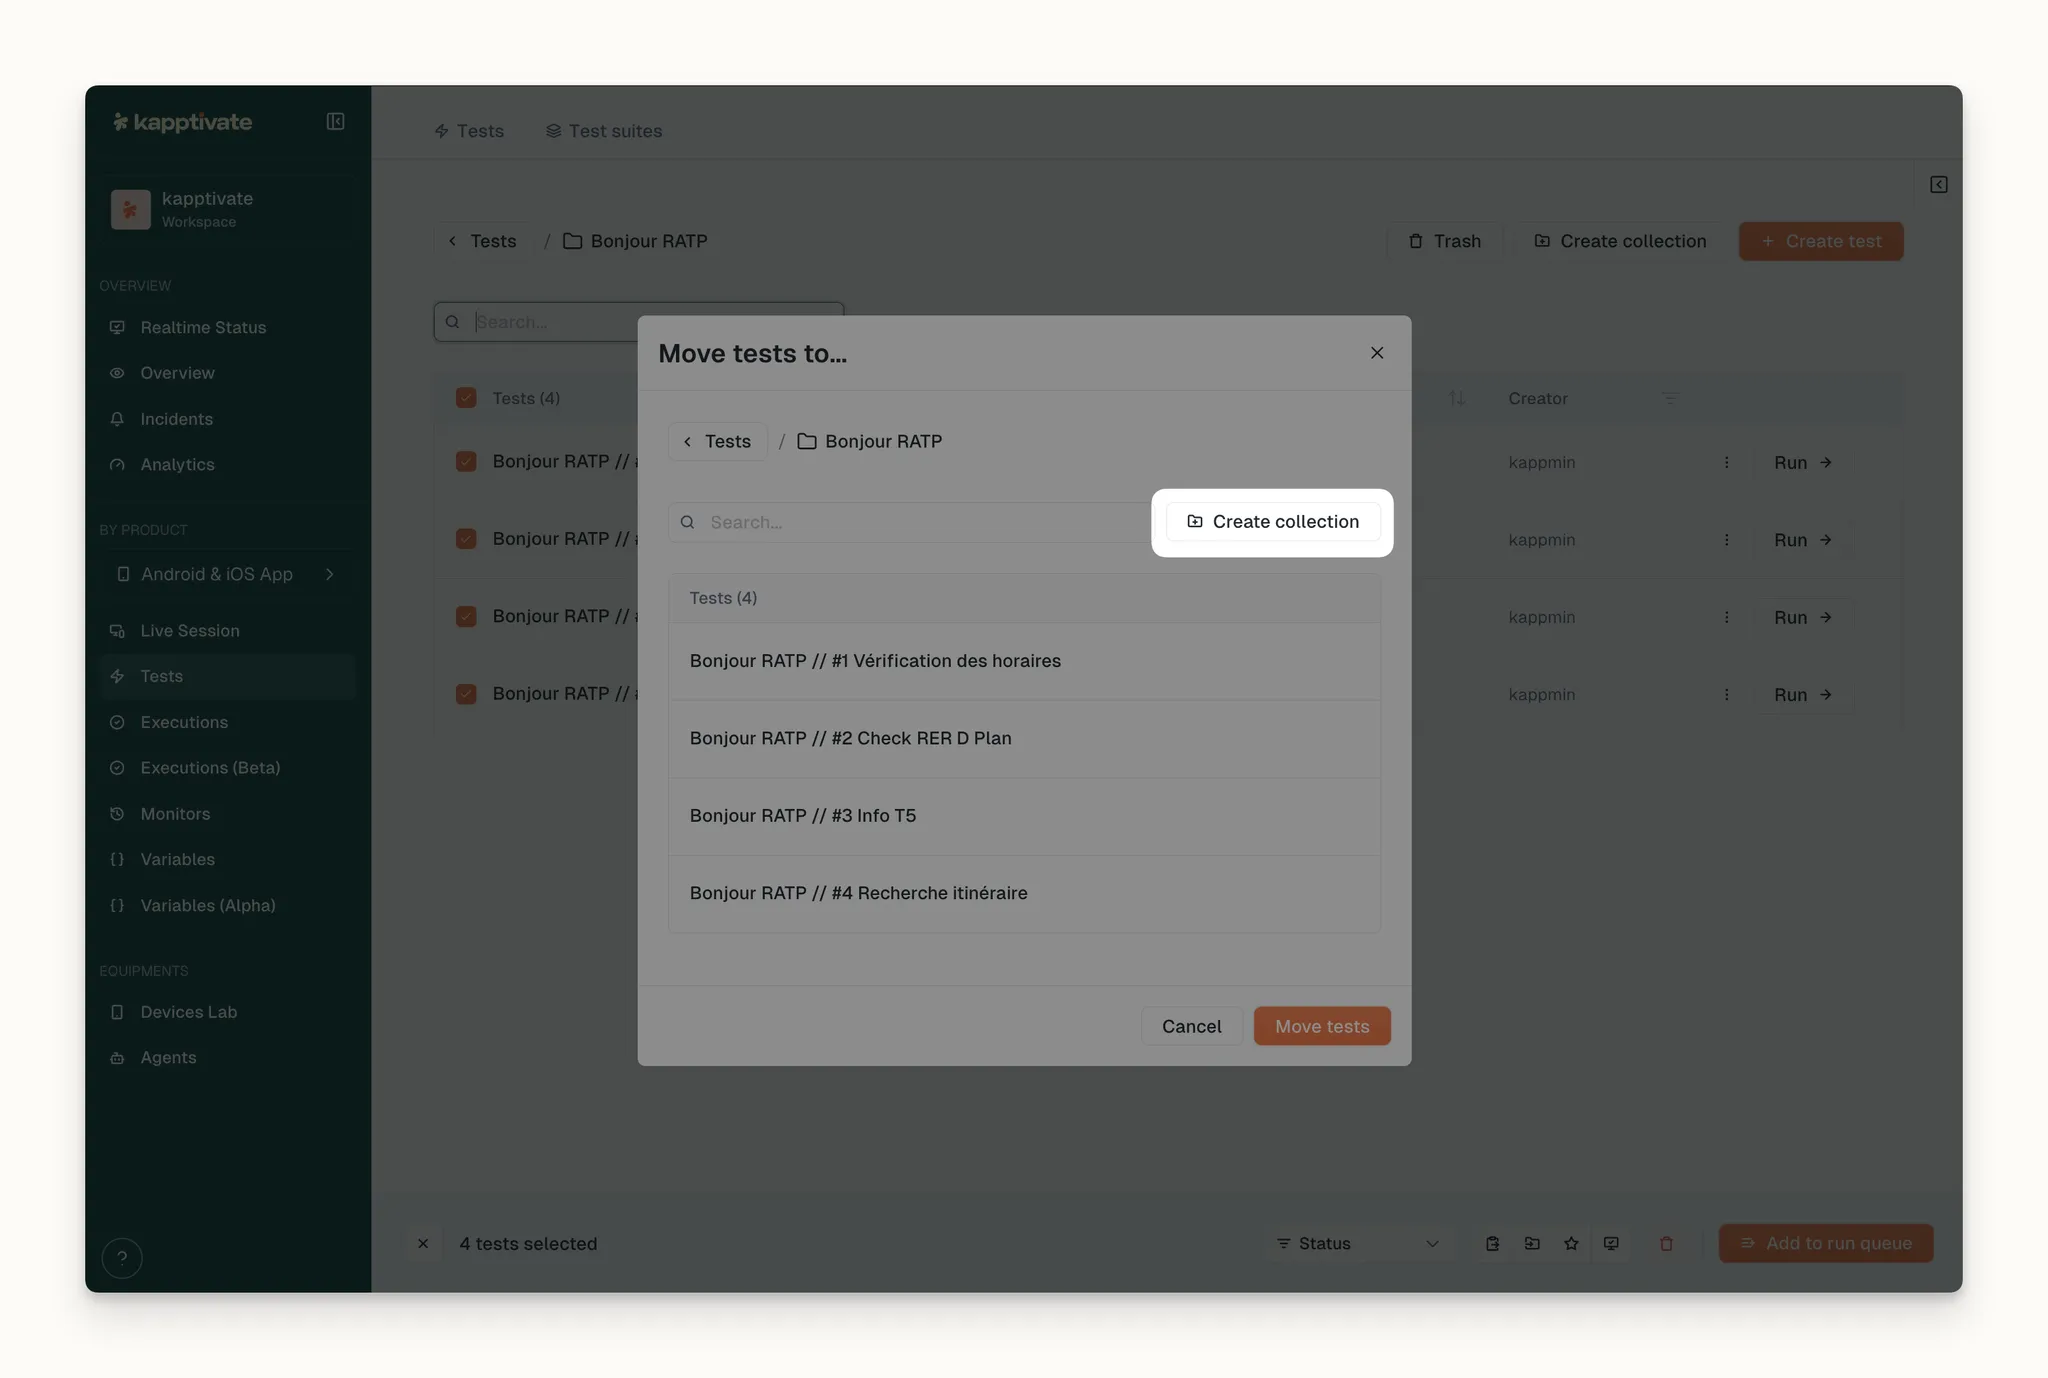Open the third test row's three-dot menu

(1726, 617)
